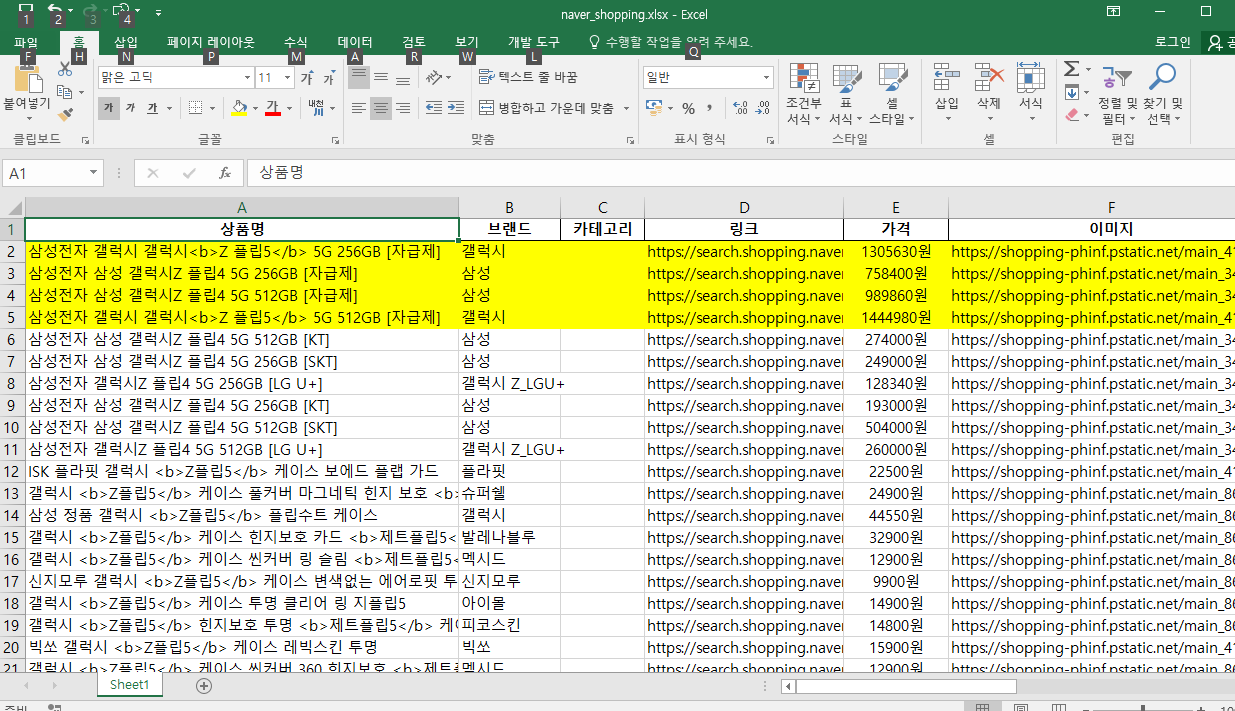Toggle right horizontal alignment
This screenshot has width=1235, height=711.
(403, 108)
